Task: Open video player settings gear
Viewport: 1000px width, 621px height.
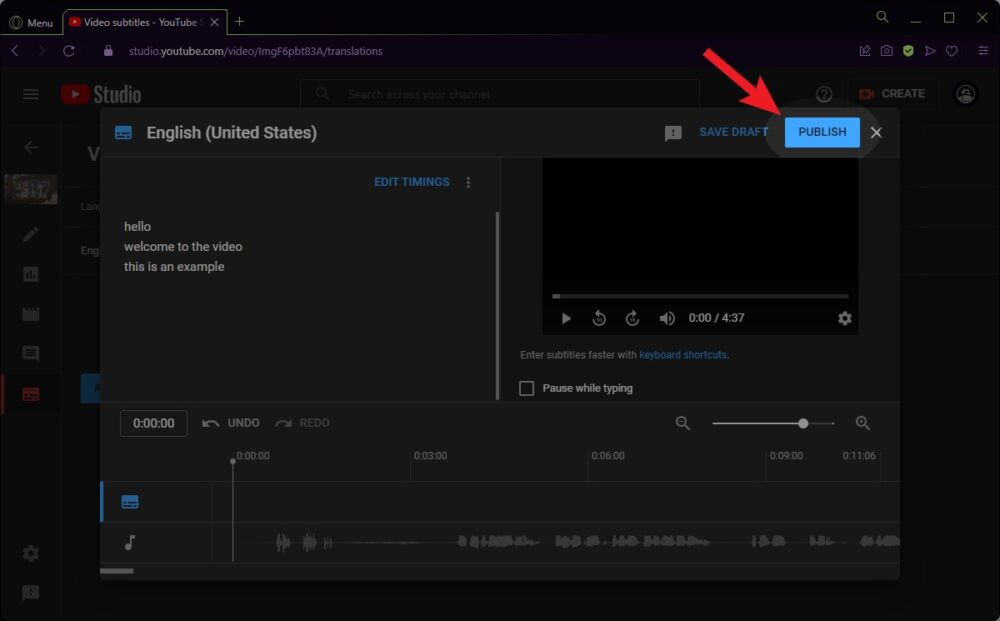Action: point(845,318)
